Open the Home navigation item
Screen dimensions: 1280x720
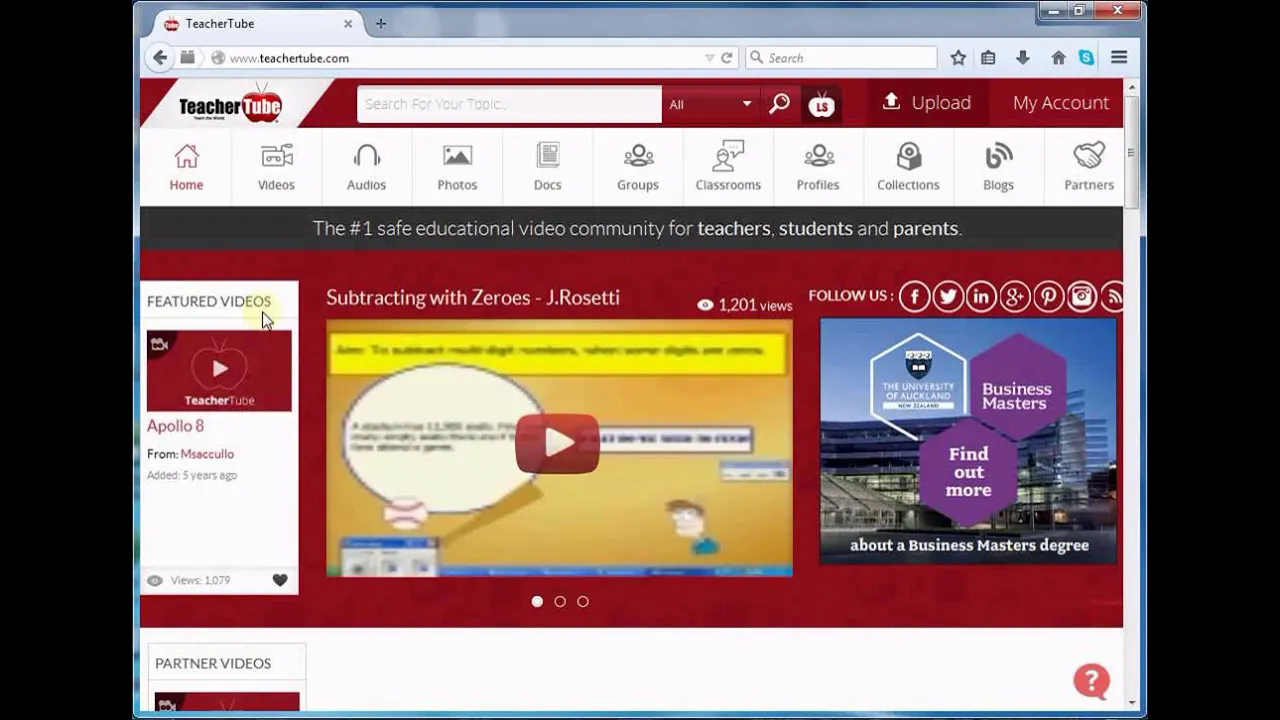(186, 167)
